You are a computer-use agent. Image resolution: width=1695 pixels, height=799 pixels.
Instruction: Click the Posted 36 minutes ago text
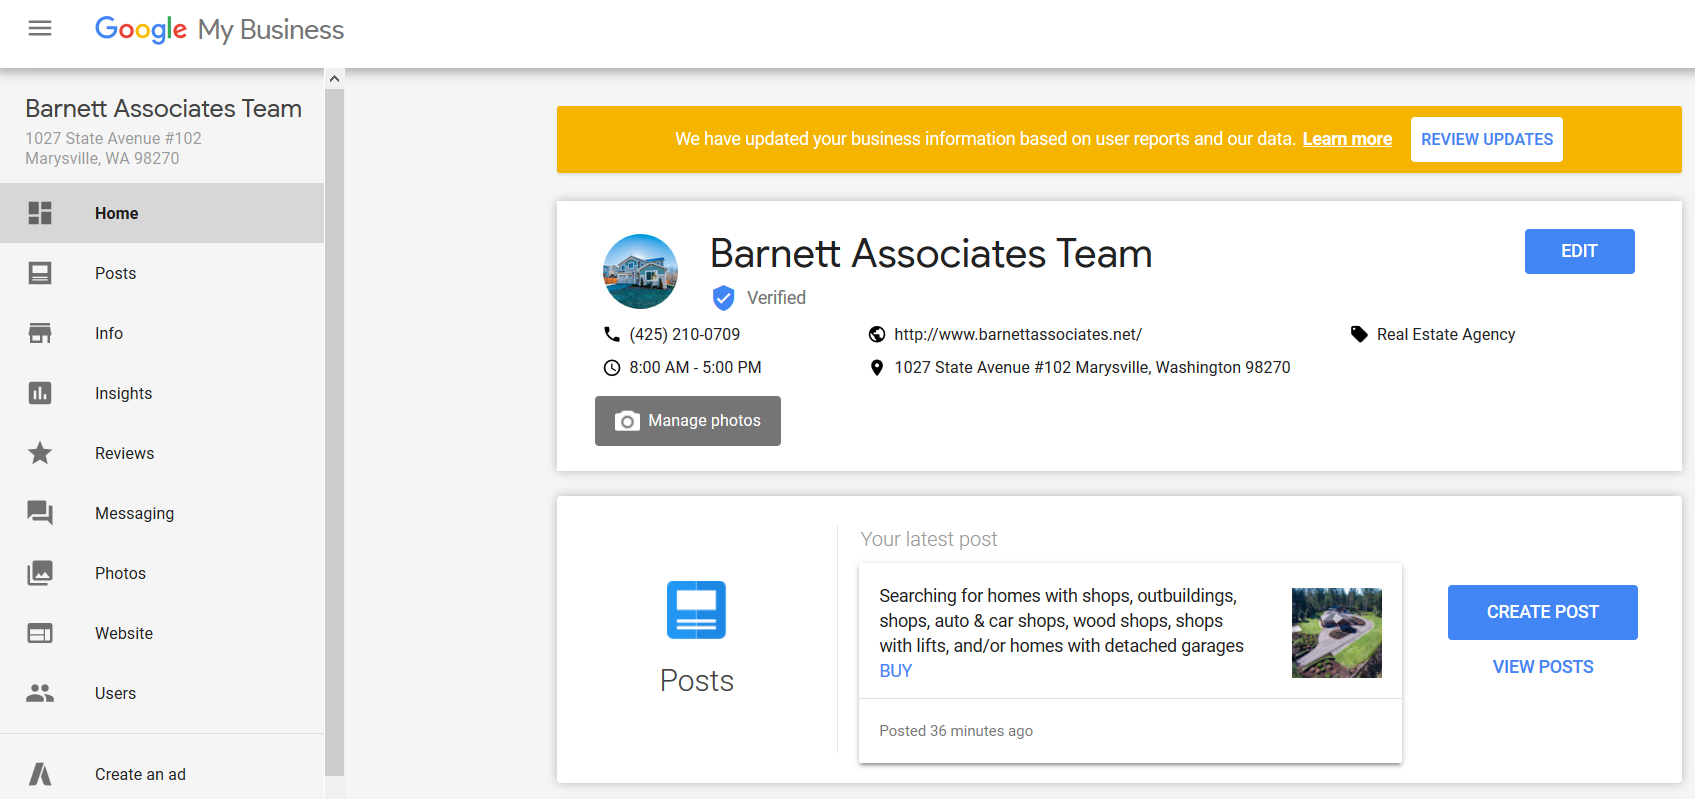pos(956,731)
